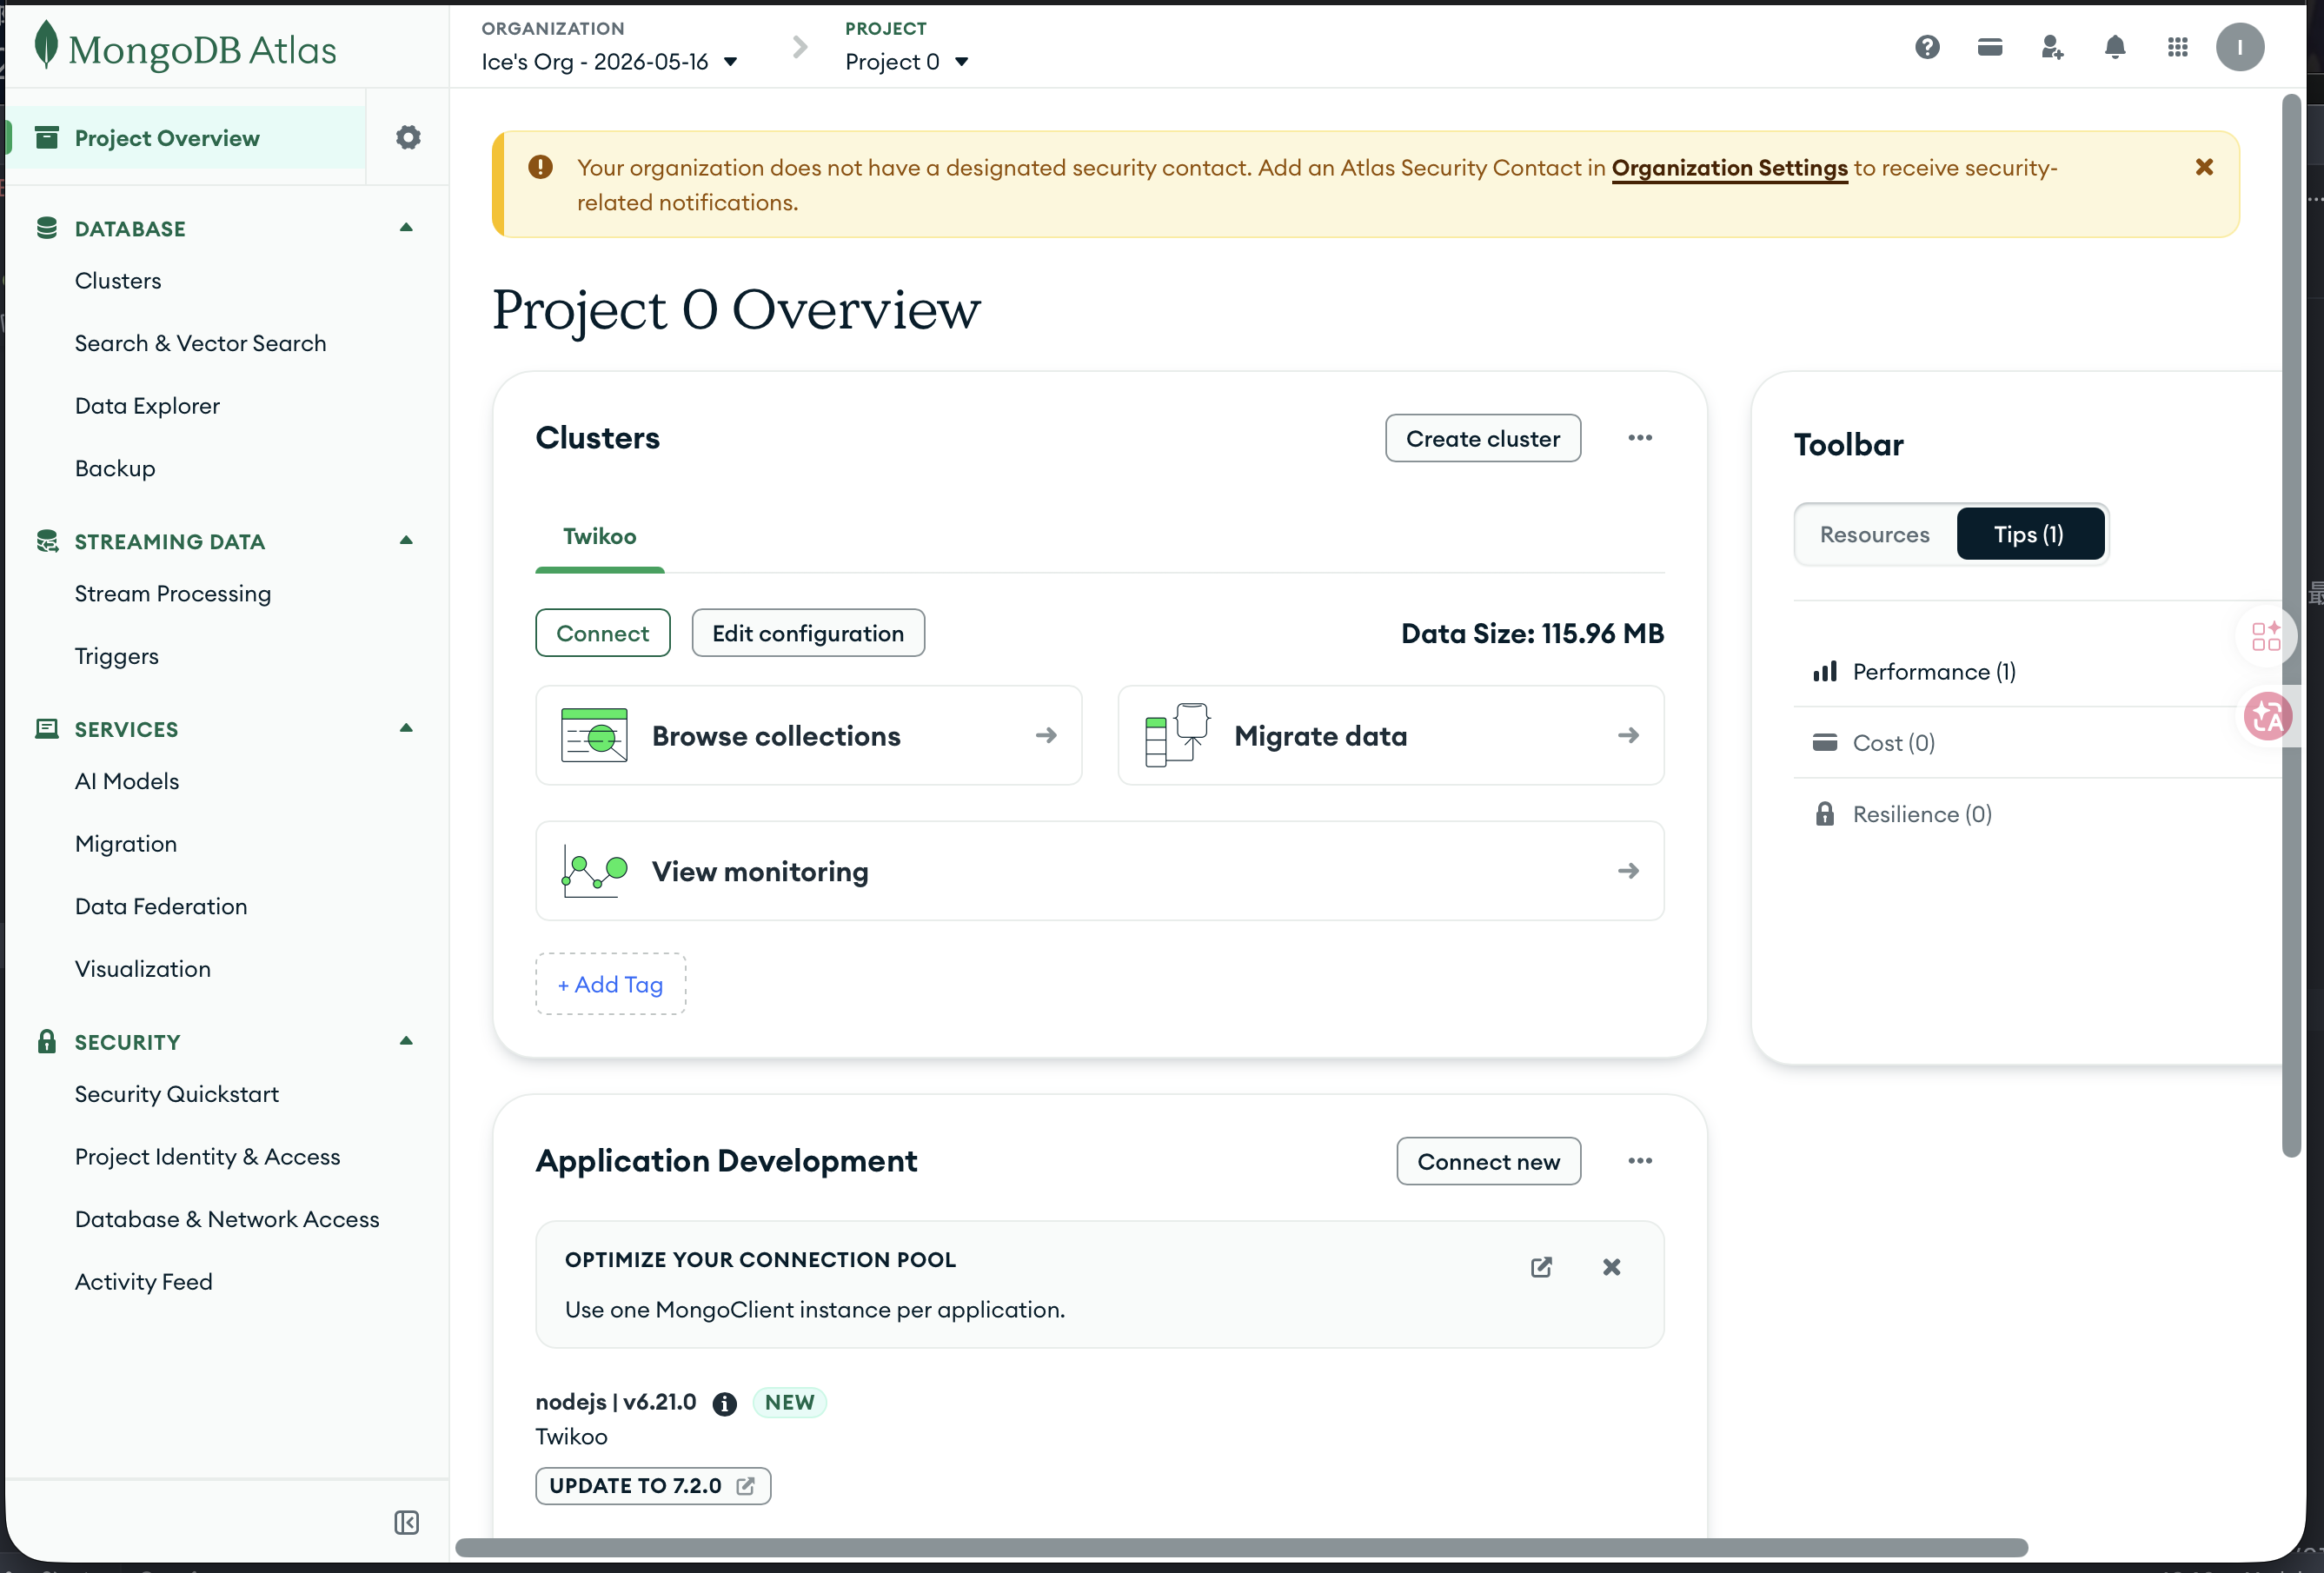Click the Edit configuration button
Screen dimensions: 2324x1573
[x=808, y=633]
